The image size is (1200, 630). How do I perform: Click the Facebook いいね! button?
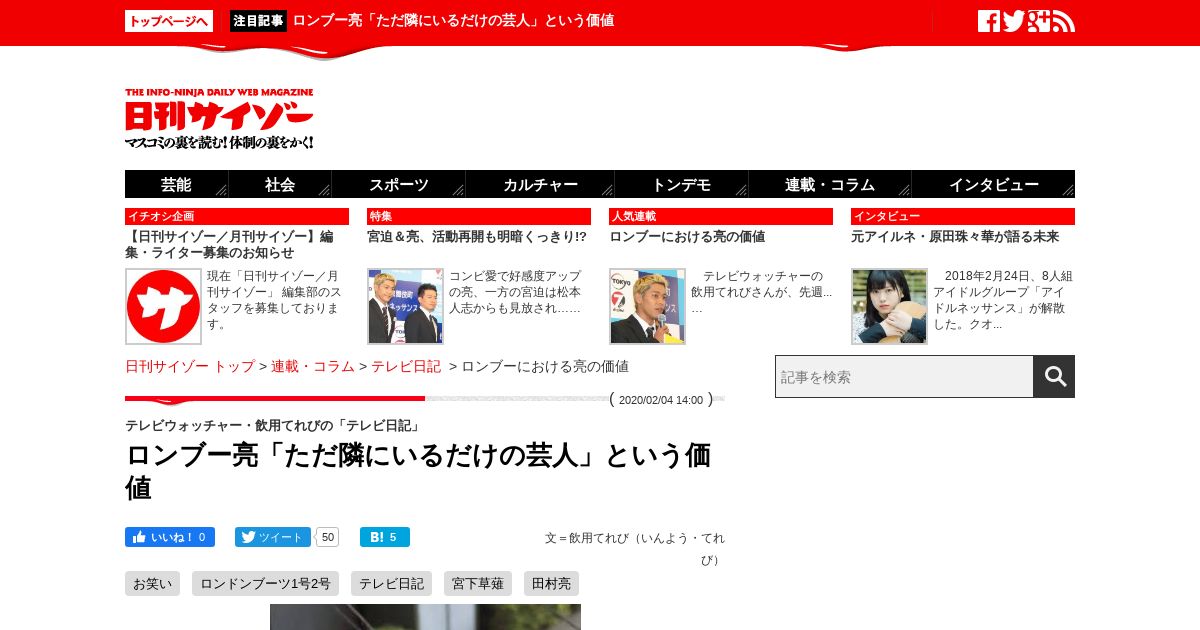point(170,537)
